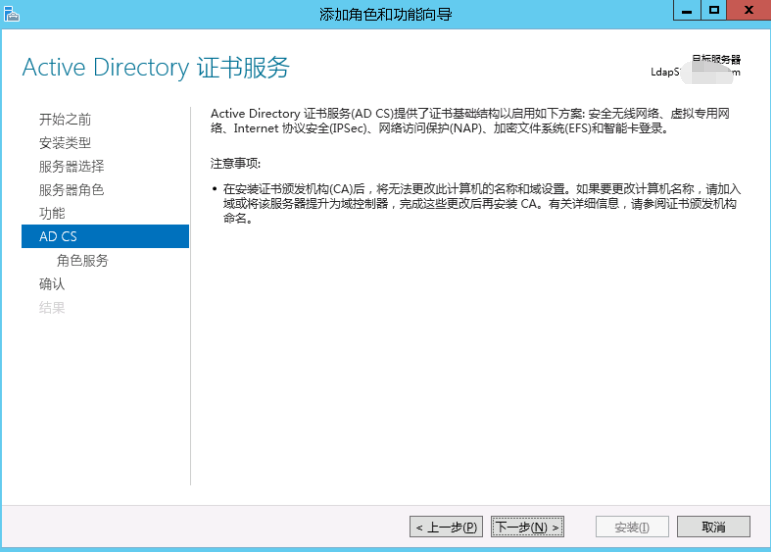Click the disabled 结果 step

[52, 308]
